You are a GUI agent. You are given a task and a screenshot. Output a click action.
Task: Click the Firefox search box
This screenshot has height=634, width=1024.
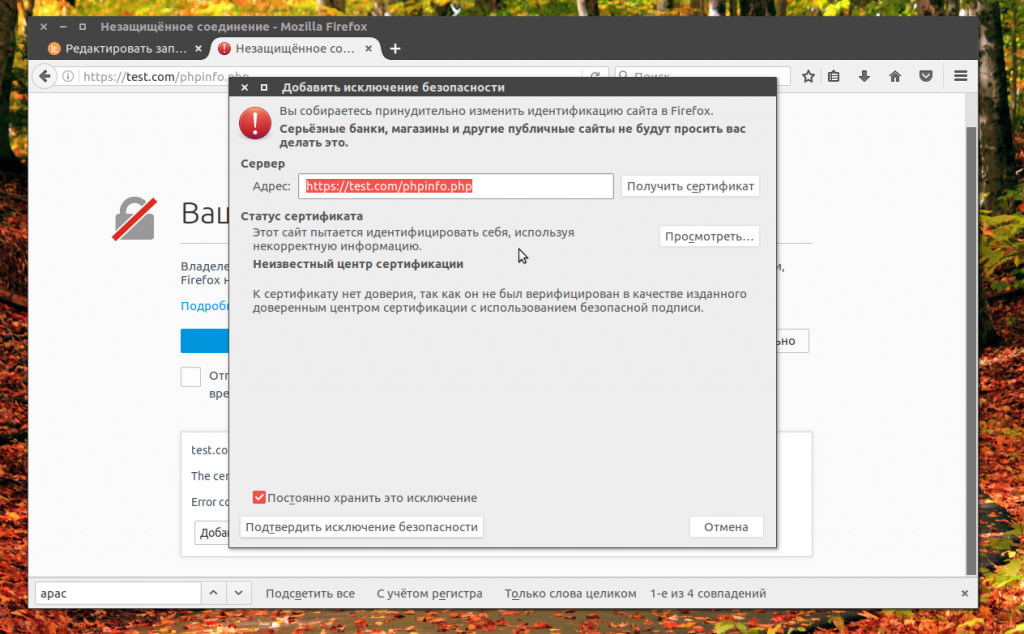[703, 76]
